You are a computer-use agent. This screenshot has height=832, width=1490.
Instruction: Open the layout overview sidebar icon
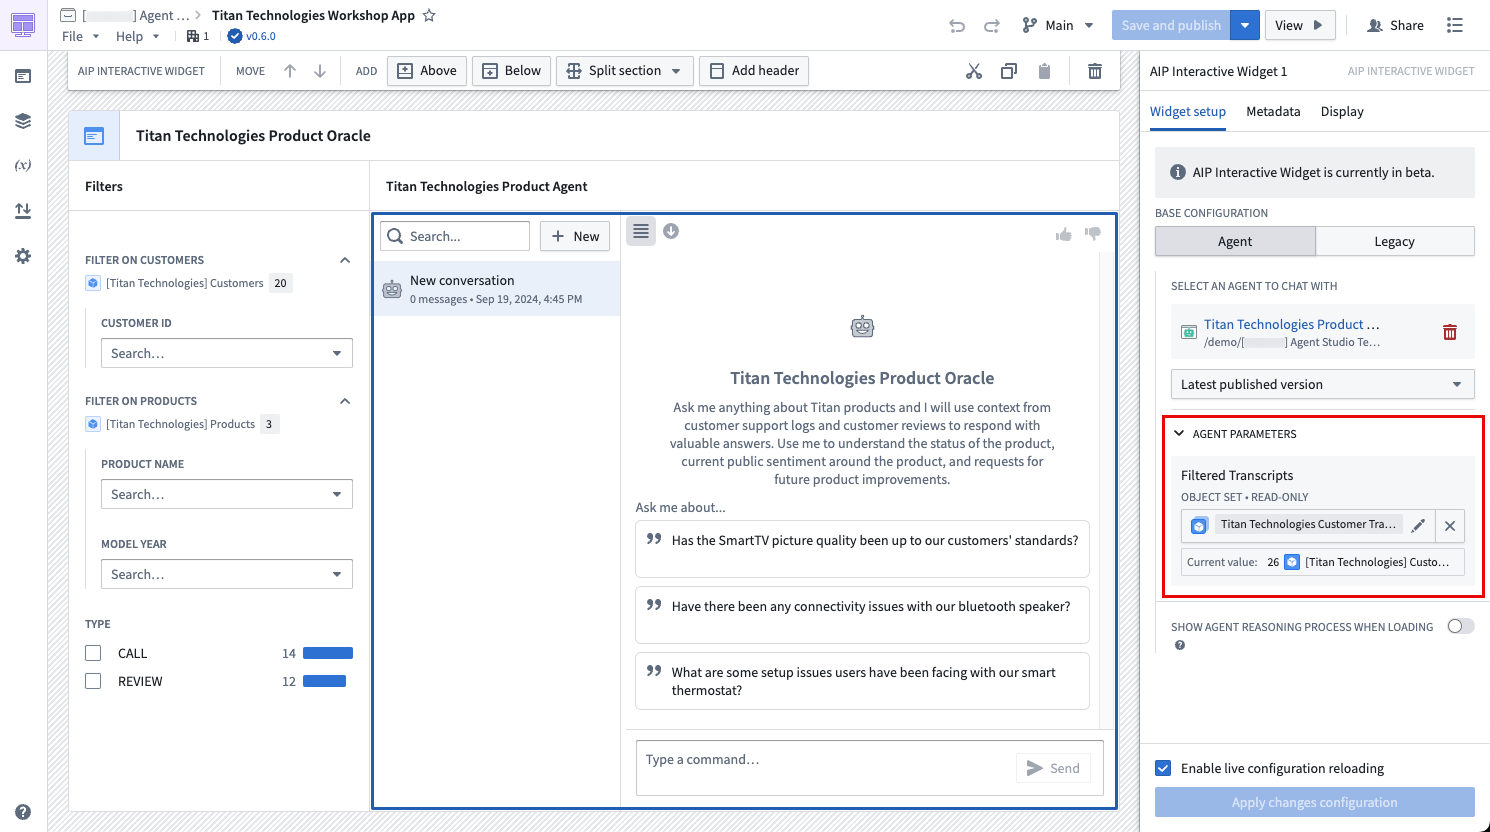pyautogui.click(x=23, y=76)
